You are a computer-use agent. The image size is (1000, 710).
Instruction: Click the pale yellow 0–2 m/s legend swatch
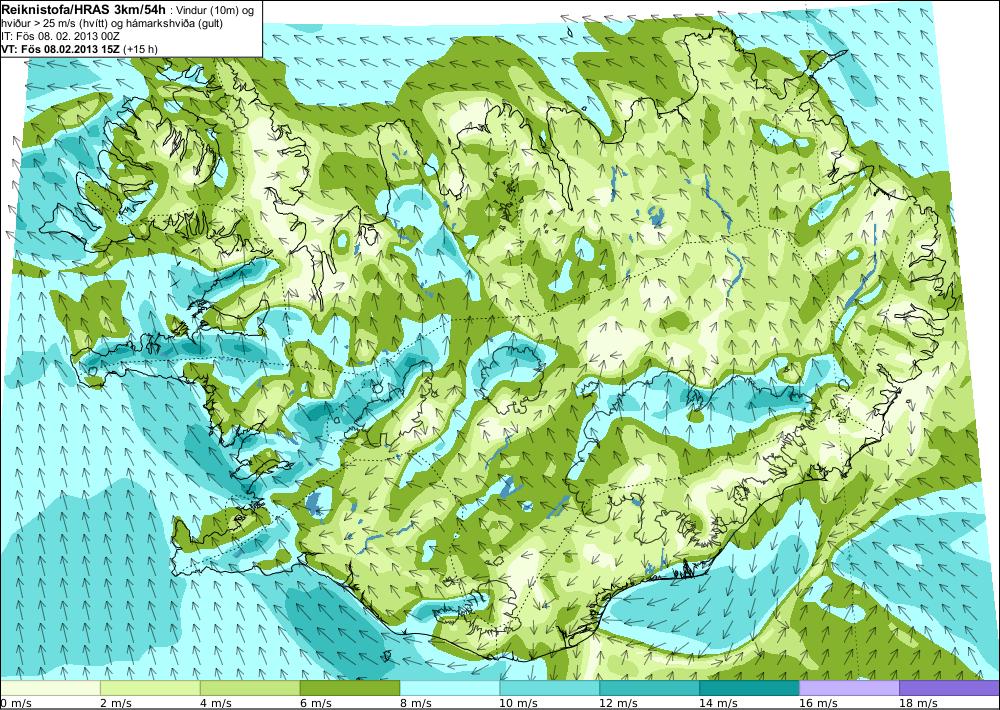pyautogui.click(x=50, y=688)
